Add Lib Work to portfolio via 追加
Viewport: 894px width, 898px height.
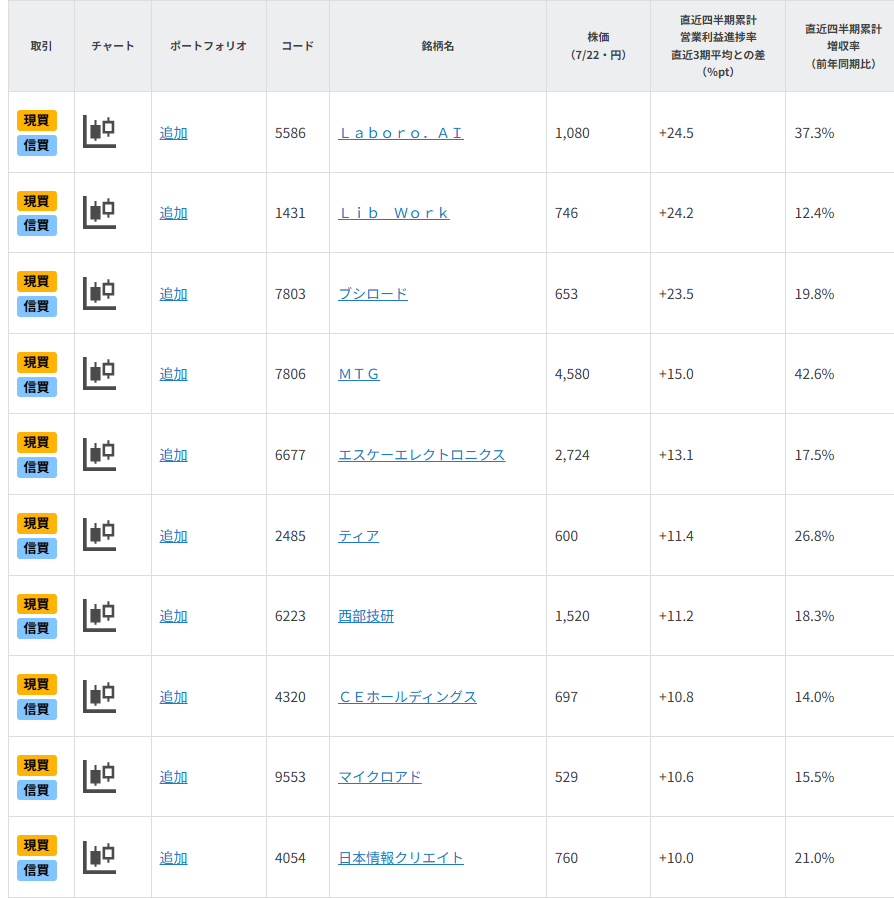(x=174, y=213)
